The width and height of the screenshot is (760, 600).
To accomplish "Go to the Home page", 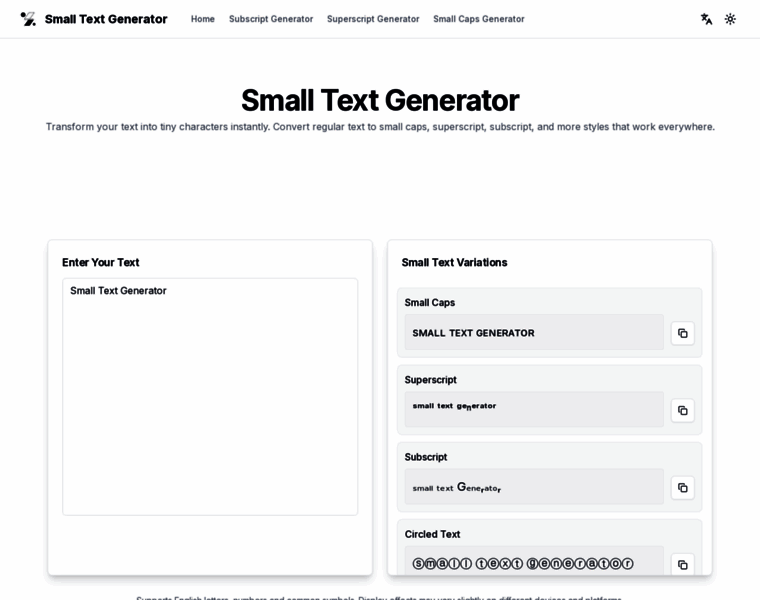I will 203,19.
